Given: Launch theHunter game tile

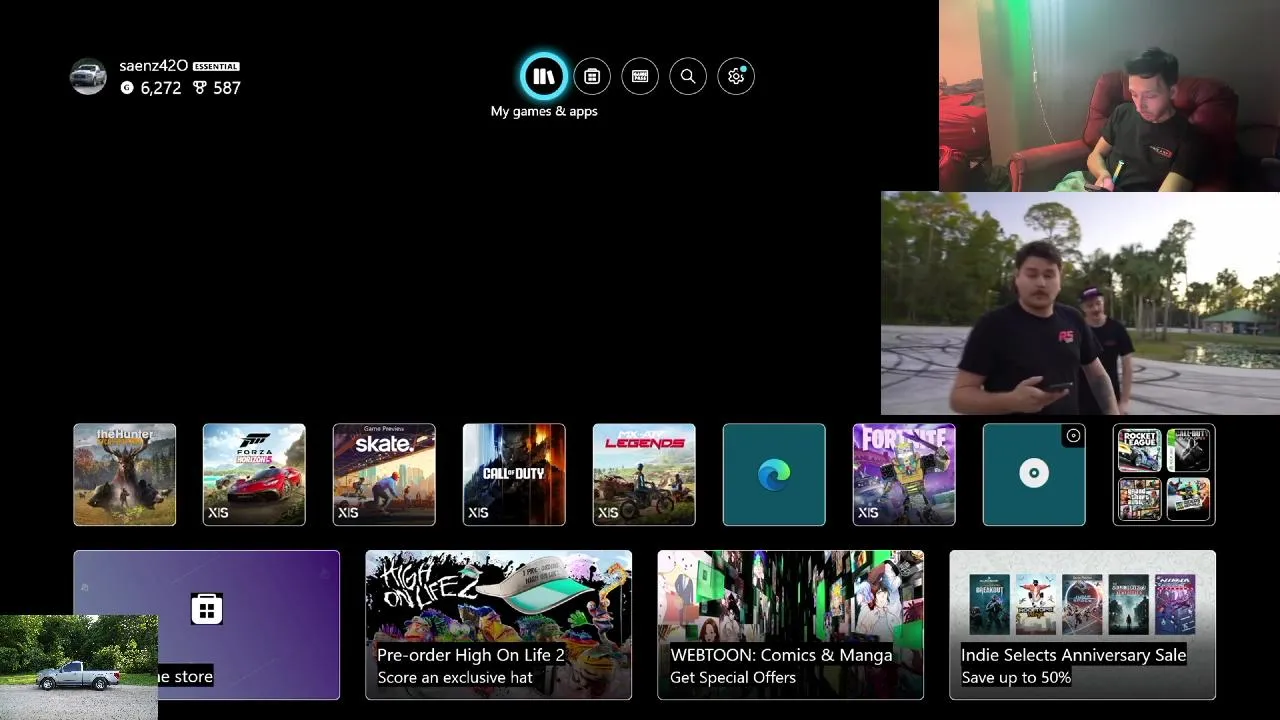Looking at the screenshot, I should [124, 475].
